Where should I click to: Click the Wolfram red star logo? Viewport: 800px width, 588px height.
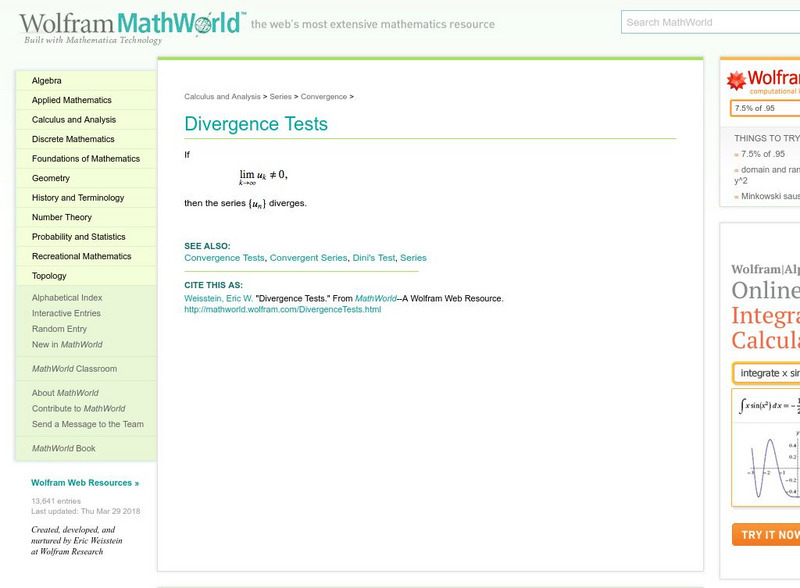736,81
